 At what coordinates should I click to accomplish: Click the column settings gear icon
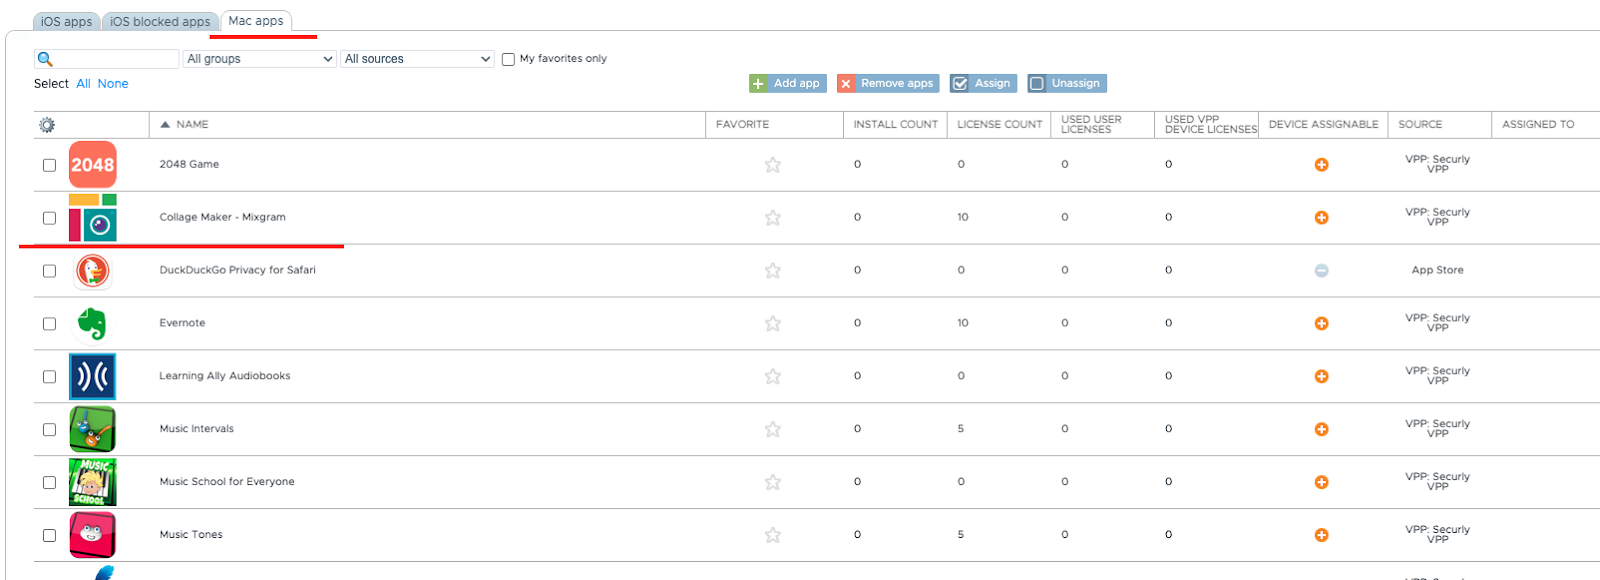(47, 125)
